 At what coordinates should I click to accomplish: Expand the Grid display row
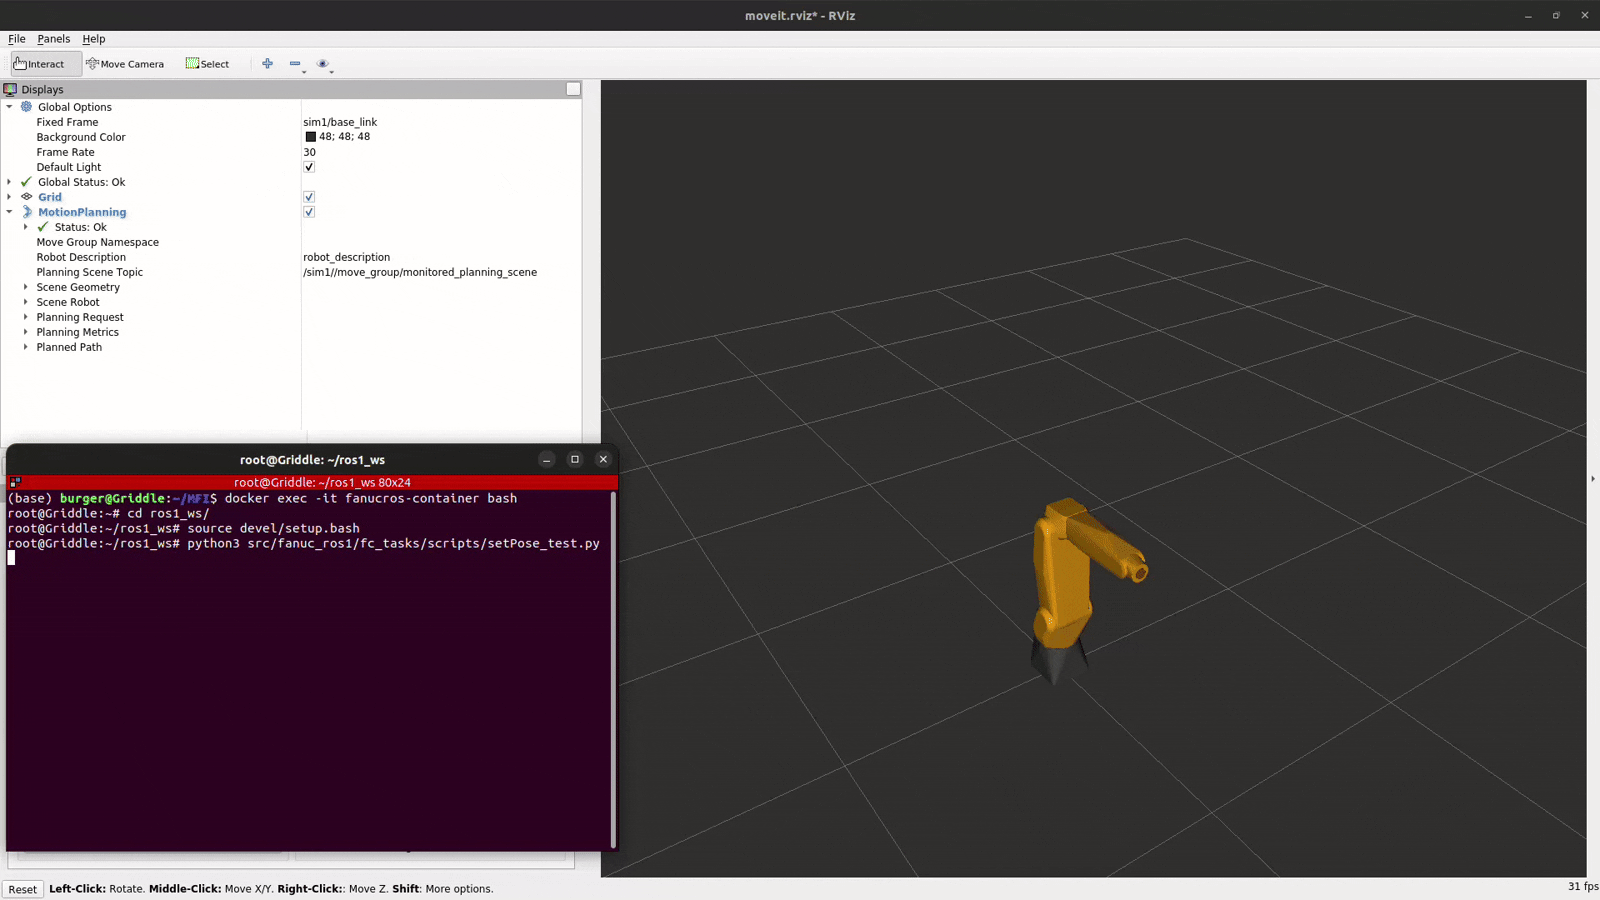(x=10, y=197)
